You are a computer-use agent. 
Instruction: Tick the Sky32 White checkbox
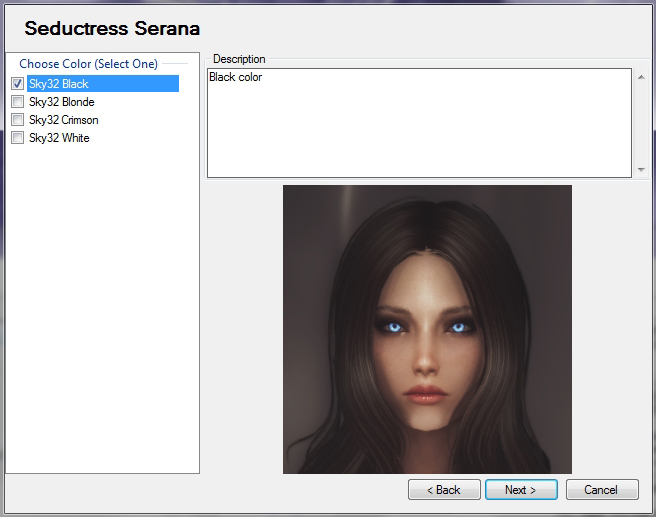[17, 138]
